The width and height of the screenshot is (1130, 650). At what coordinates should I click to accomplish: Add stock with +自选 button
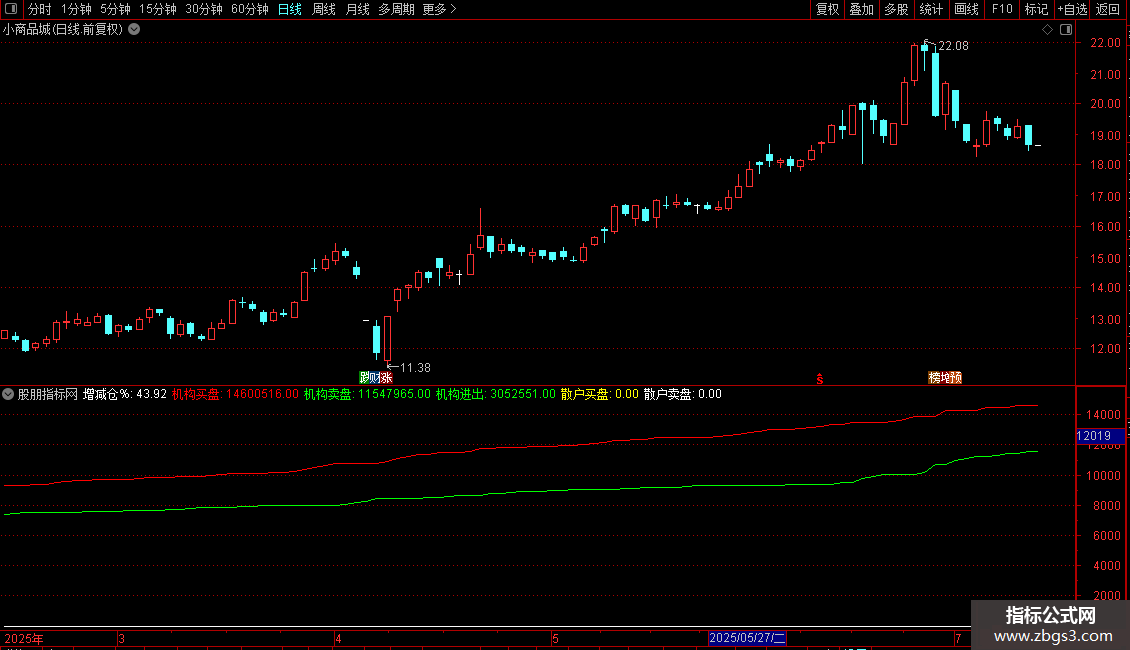(1072, 9)
